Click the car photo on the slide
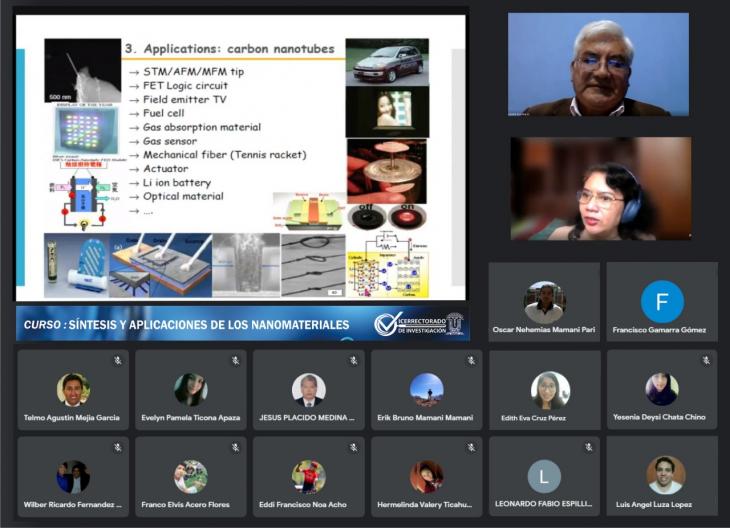 387,62
